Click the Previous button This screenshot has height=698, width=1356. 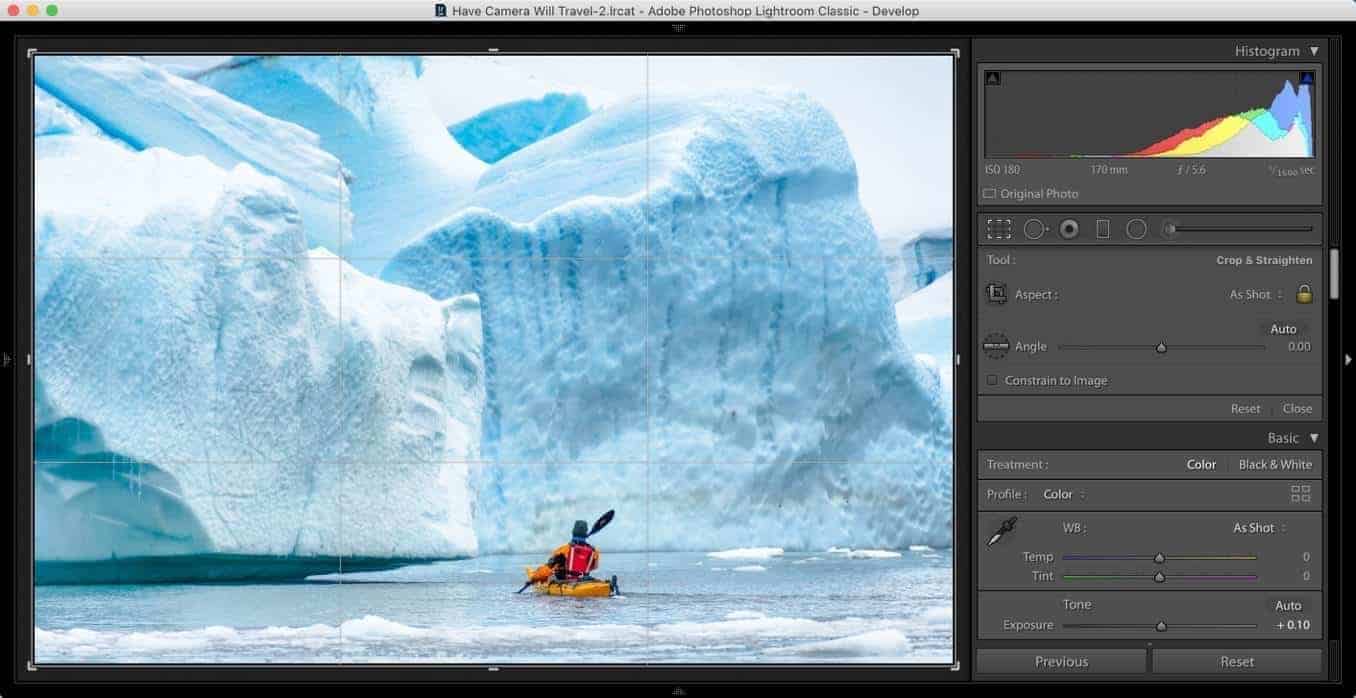(1061, 662)
